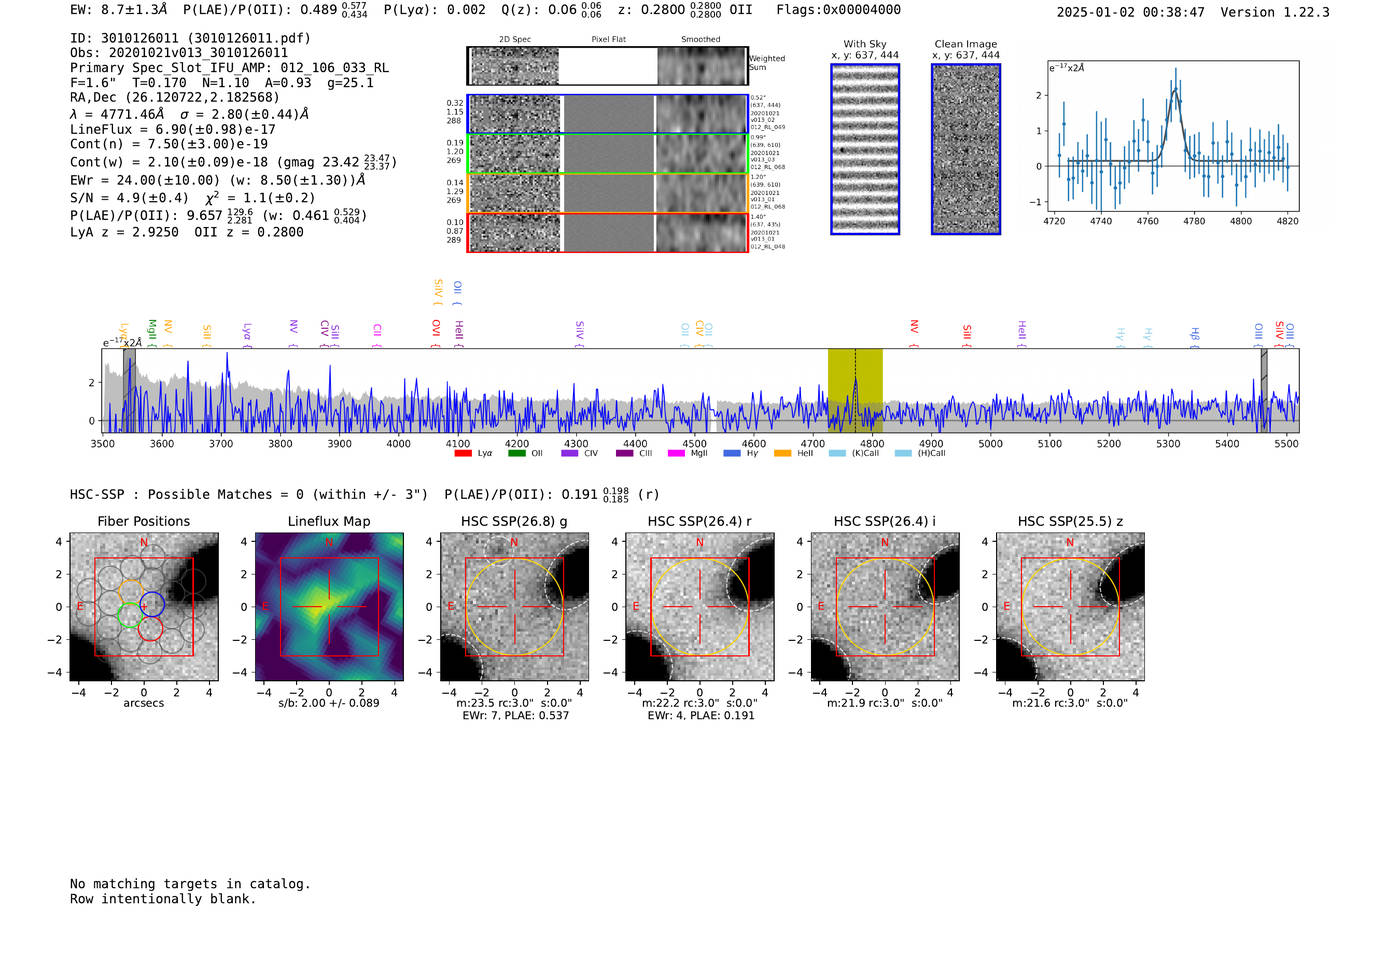Click the hatched gray band near 5460 Å

[x=1264, y=390]
